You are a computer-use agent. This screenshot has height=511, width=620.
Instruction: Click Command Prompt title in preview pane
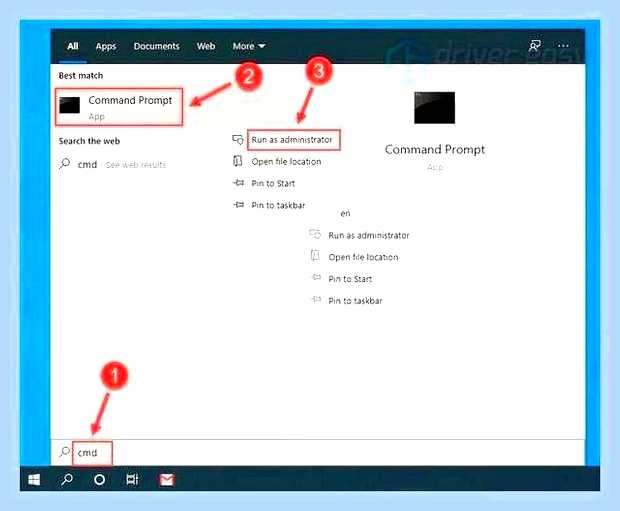pyautogui.click(x=435, y=150)
